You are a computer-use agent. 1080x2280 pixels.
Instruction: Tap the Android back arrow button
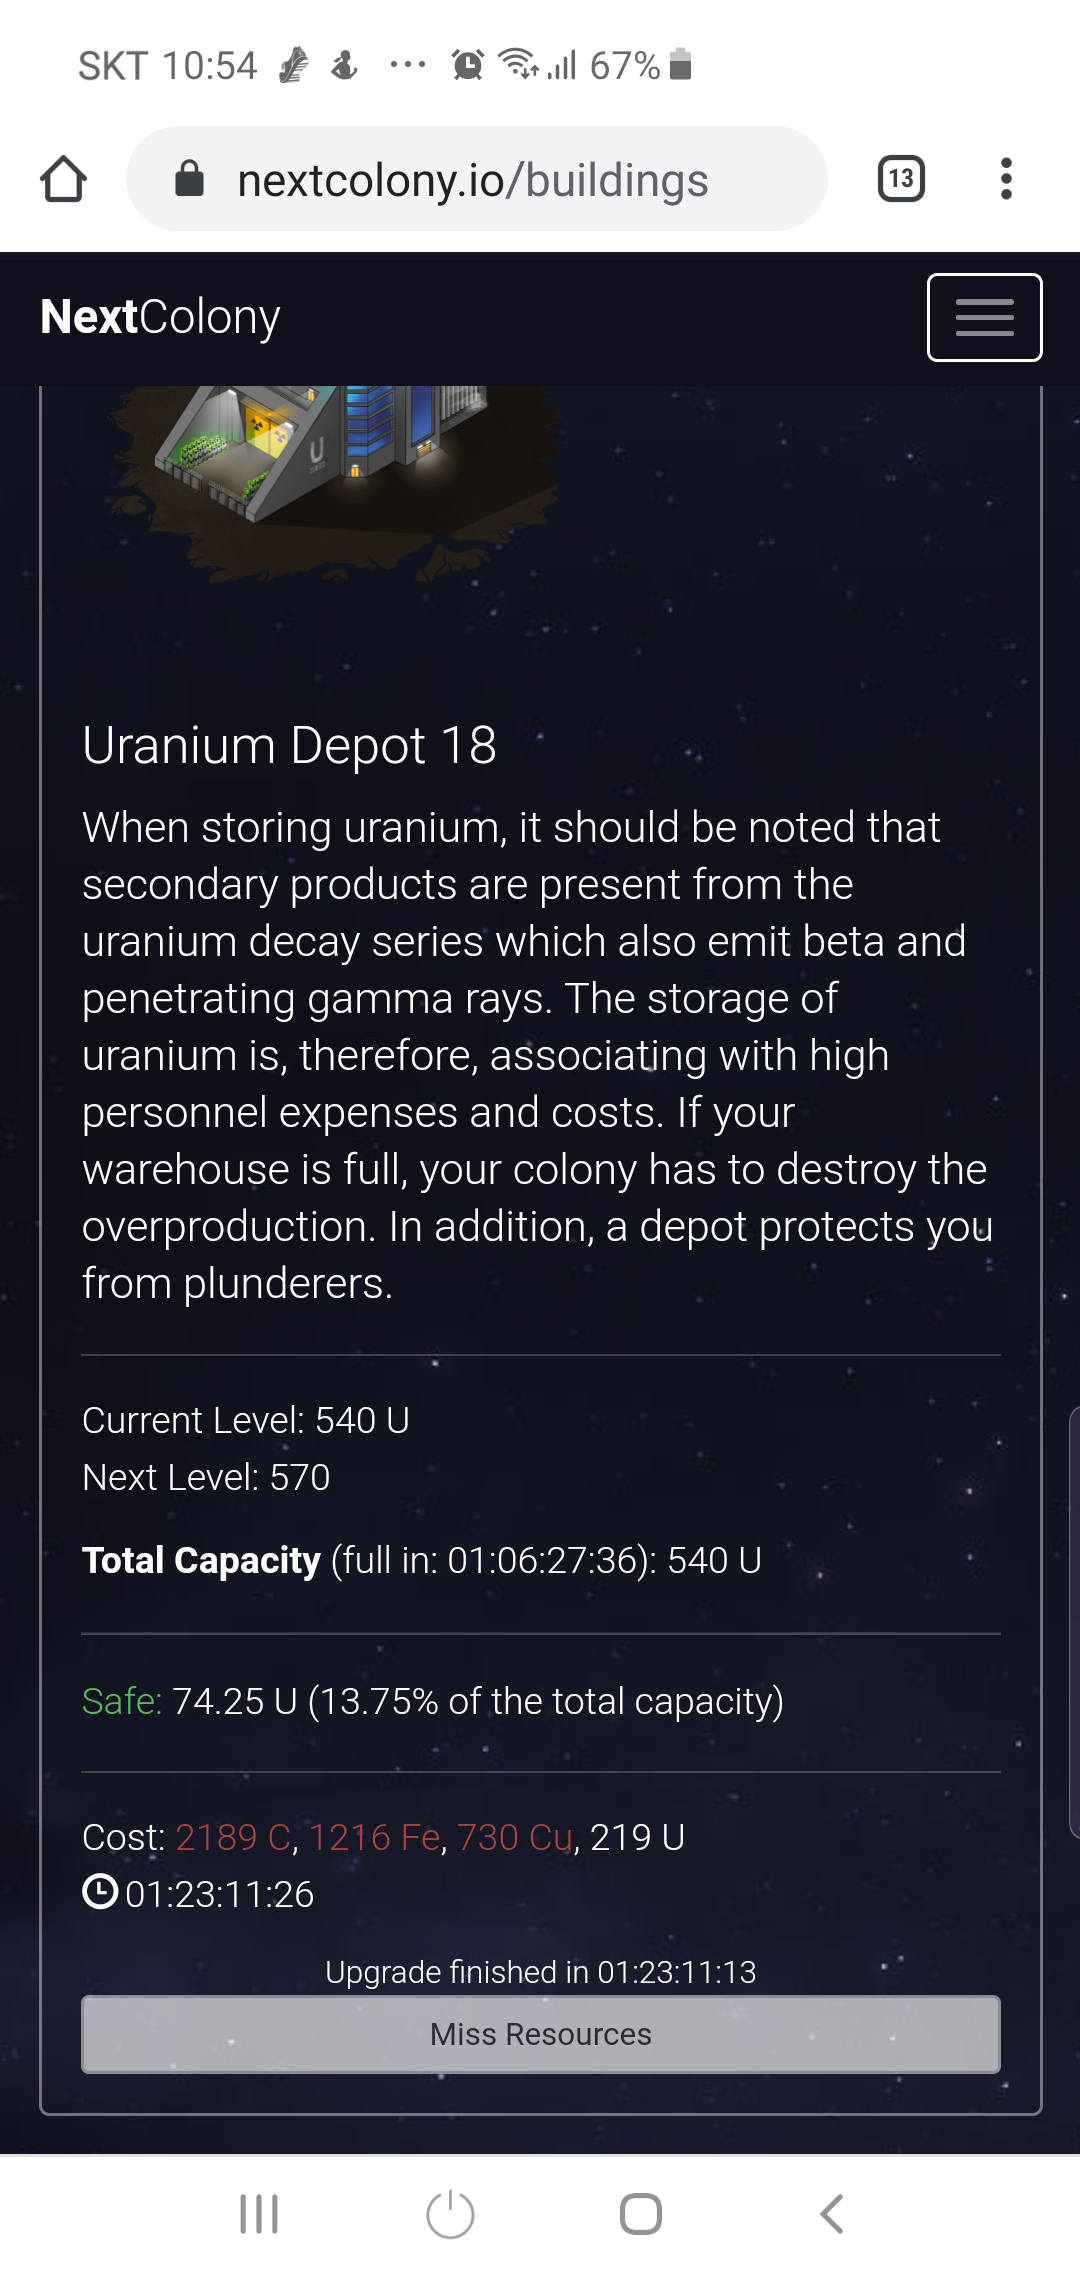click(x=831, y=2214)
